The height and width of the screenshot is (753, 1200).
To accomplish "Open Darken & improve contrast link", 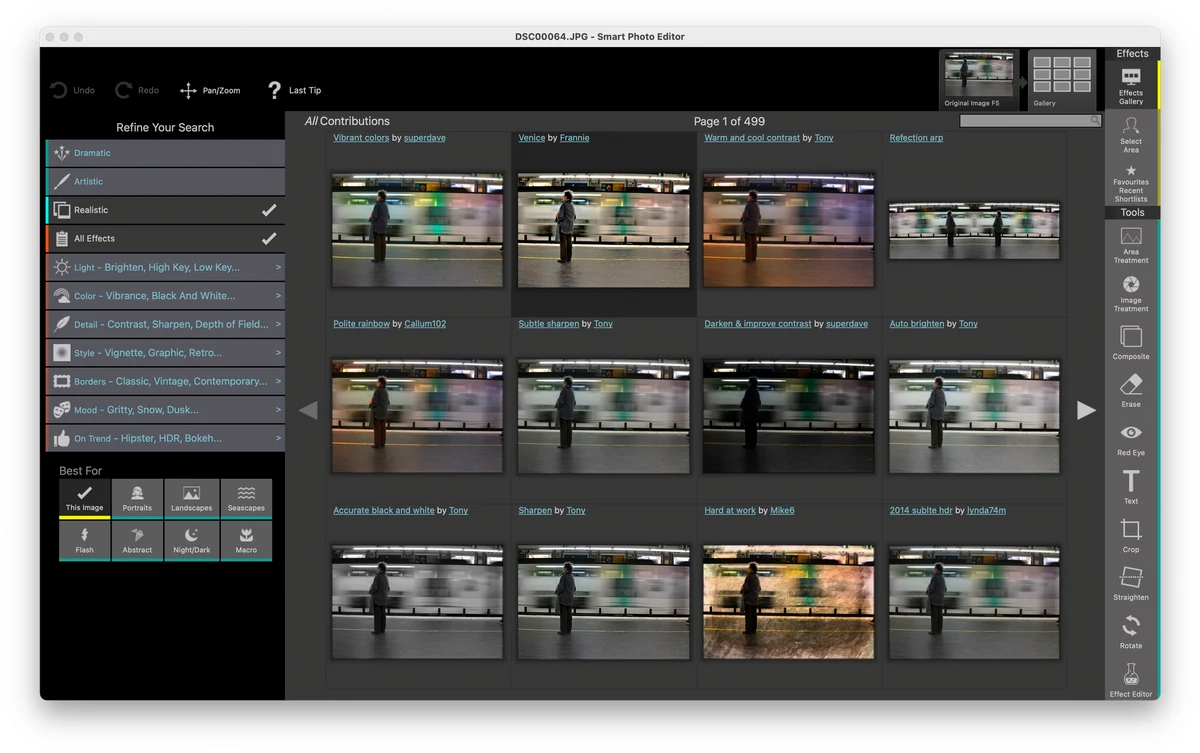I will pyautogui.click(x=758, y=324).
